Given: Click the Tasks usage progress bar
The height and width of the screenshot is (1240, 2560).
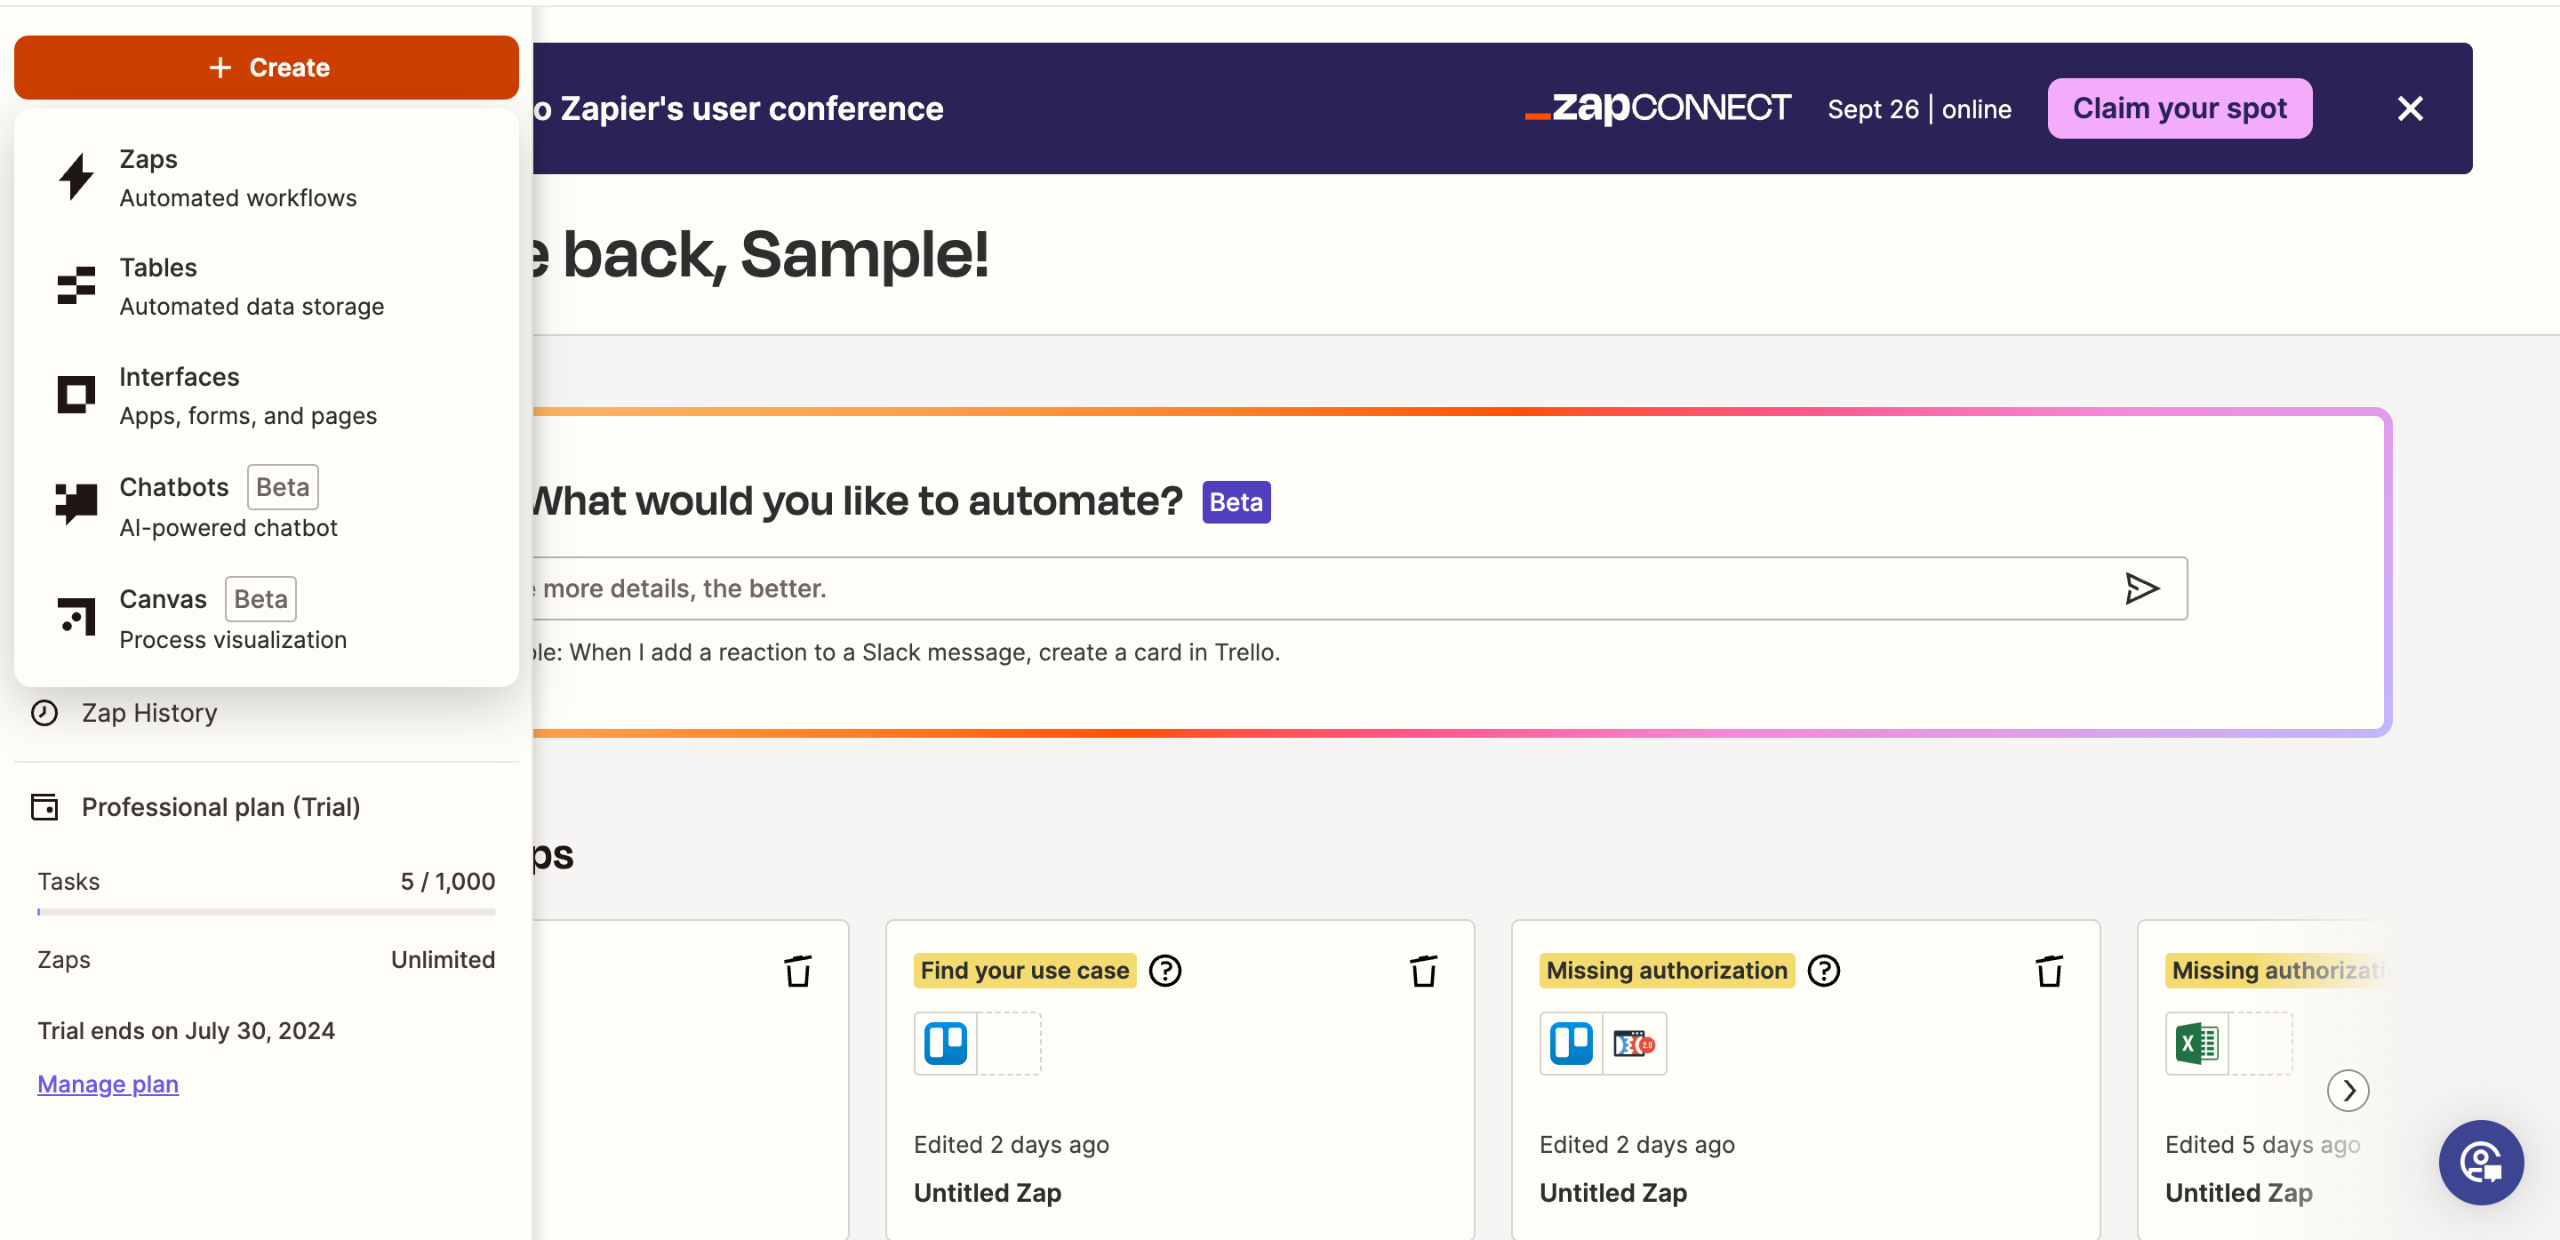Looking at the screenshot, I should pyautogui.click(x=266, y=912).
